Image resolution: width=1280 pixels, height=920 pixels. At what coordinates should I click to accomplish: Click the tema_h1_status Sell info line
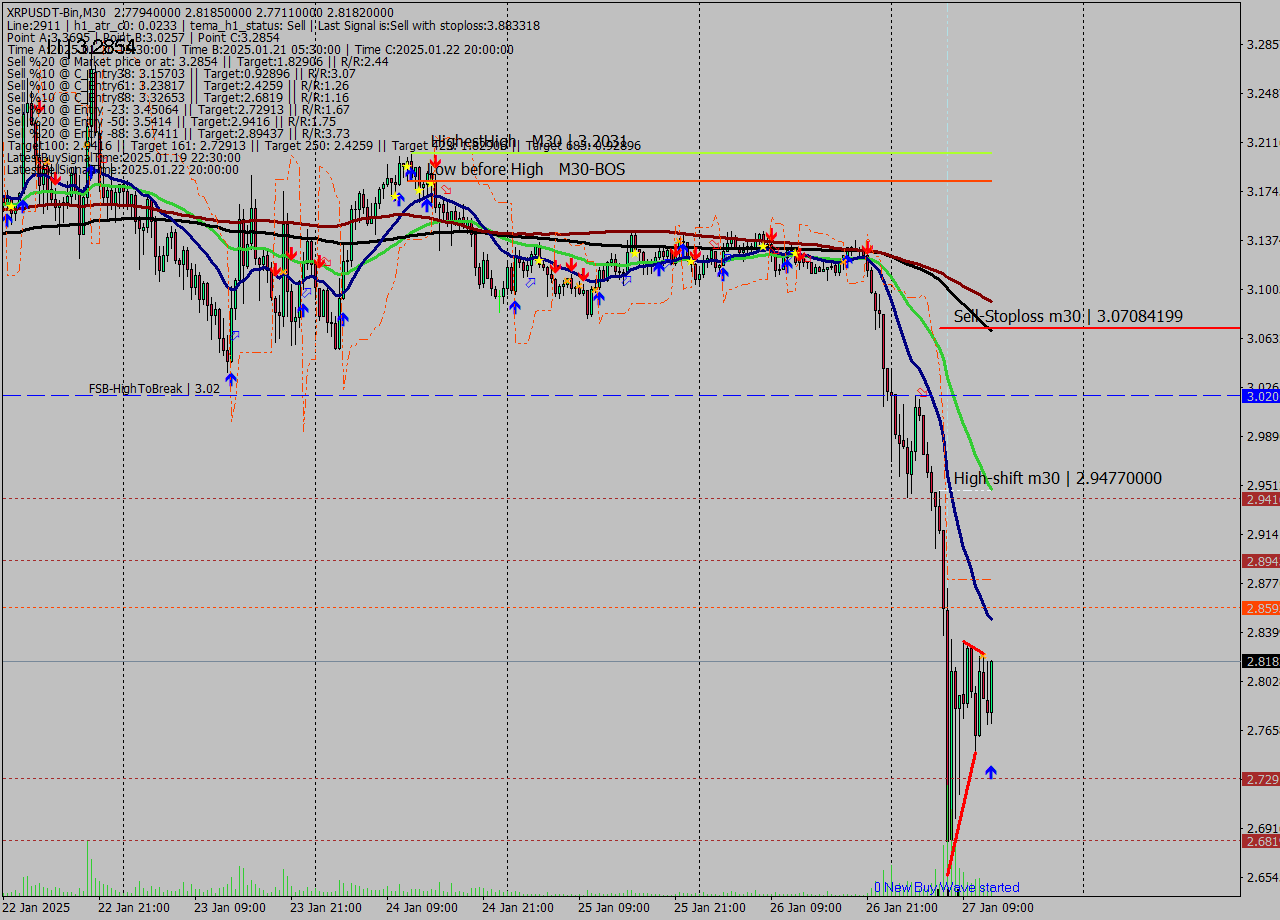point(273,25)
